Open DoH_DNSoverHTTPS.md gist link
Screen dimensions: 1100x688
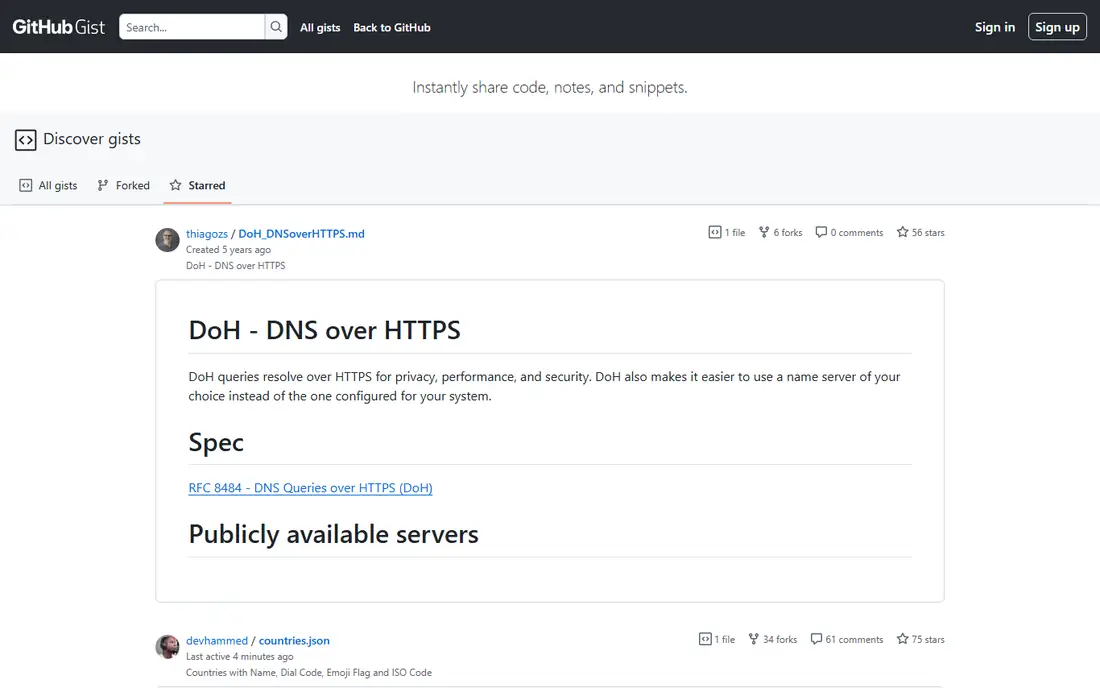coord(302,234)
